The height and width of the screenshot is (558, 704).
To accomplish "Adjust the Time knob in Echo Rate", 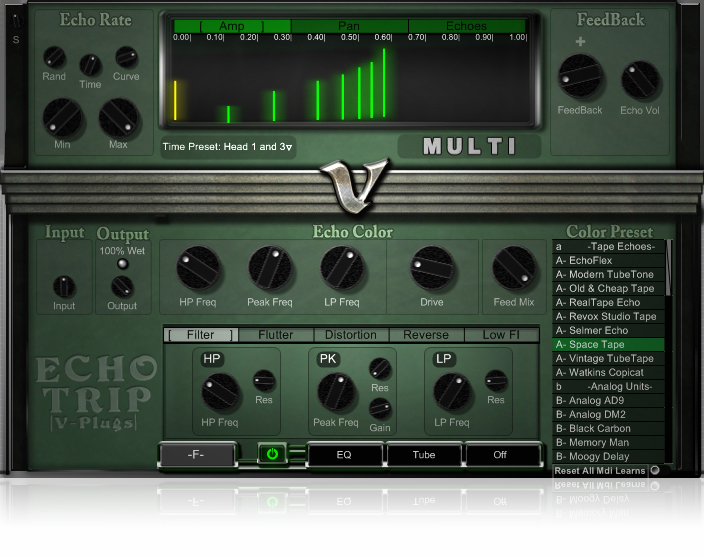I will coord(90,65).
